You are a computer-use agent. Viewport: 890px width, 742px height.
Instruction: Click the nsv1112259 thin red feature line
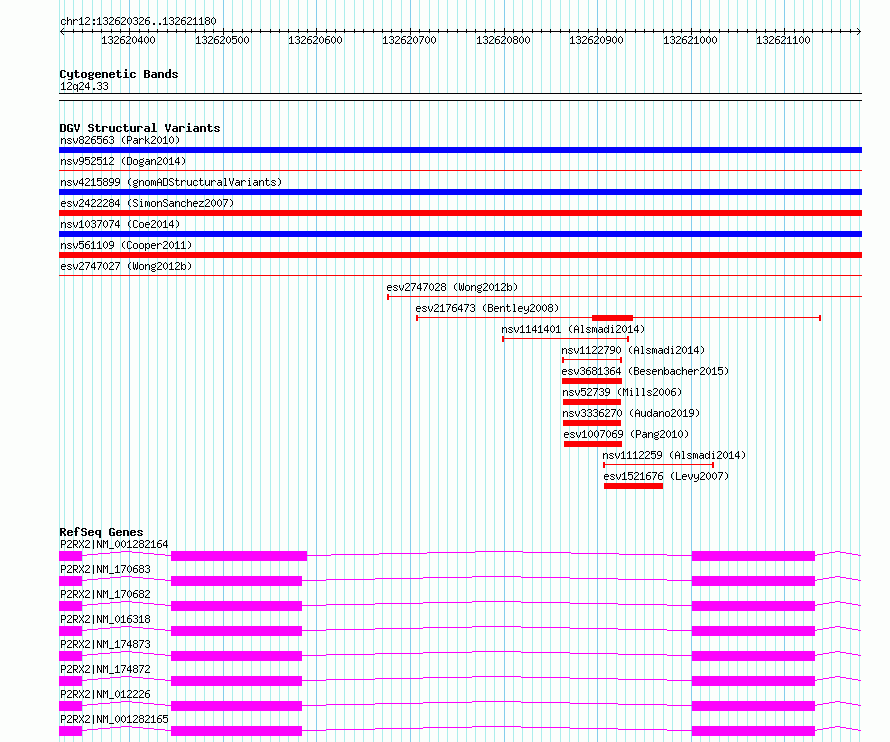pyautogui.click(x=658, y=465)
